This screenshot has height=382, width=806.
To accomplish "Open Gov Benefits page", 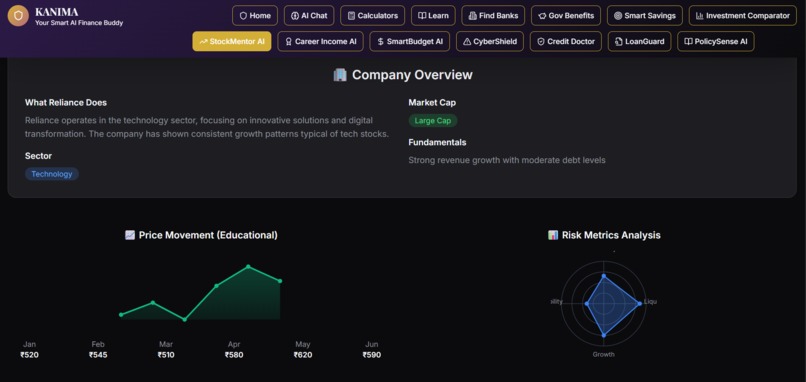I will [x=566, y=15].
